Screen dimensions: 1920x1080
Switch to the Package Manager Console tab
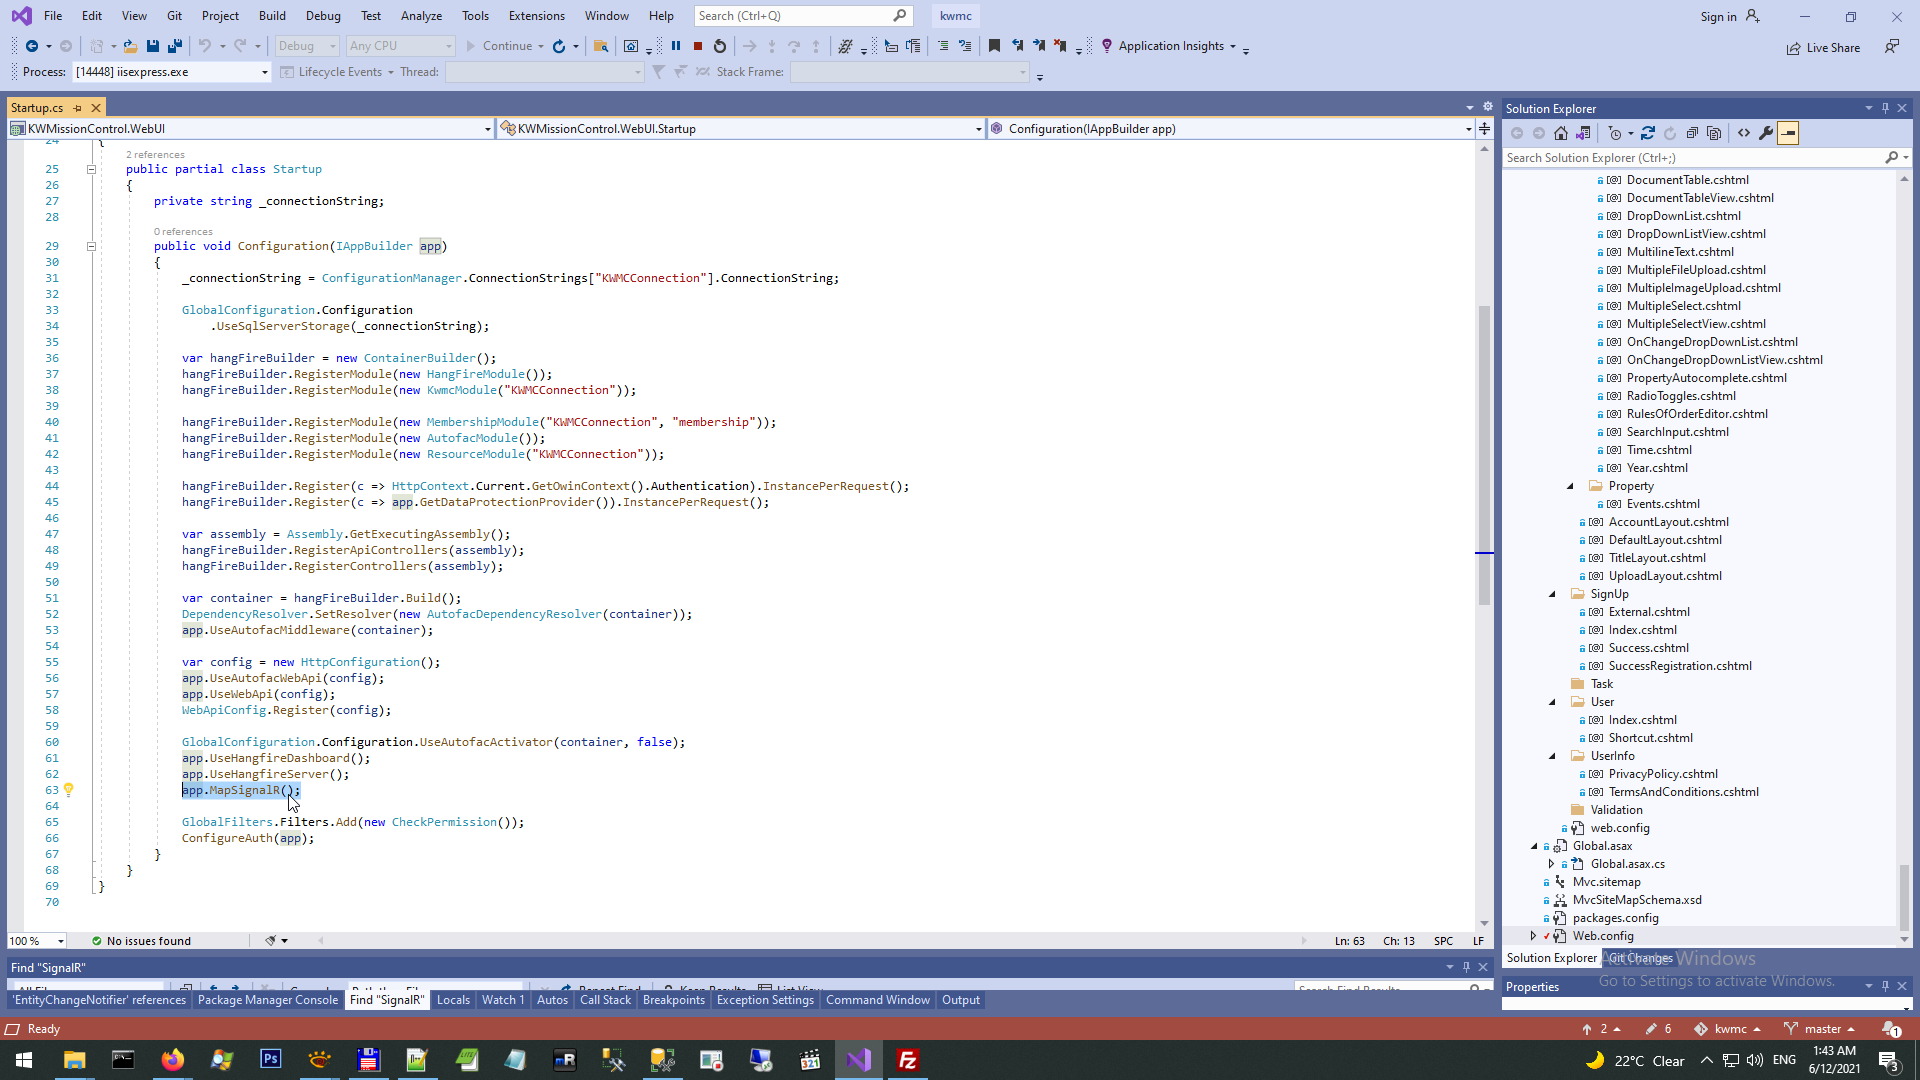click(x=267, y=1000)
